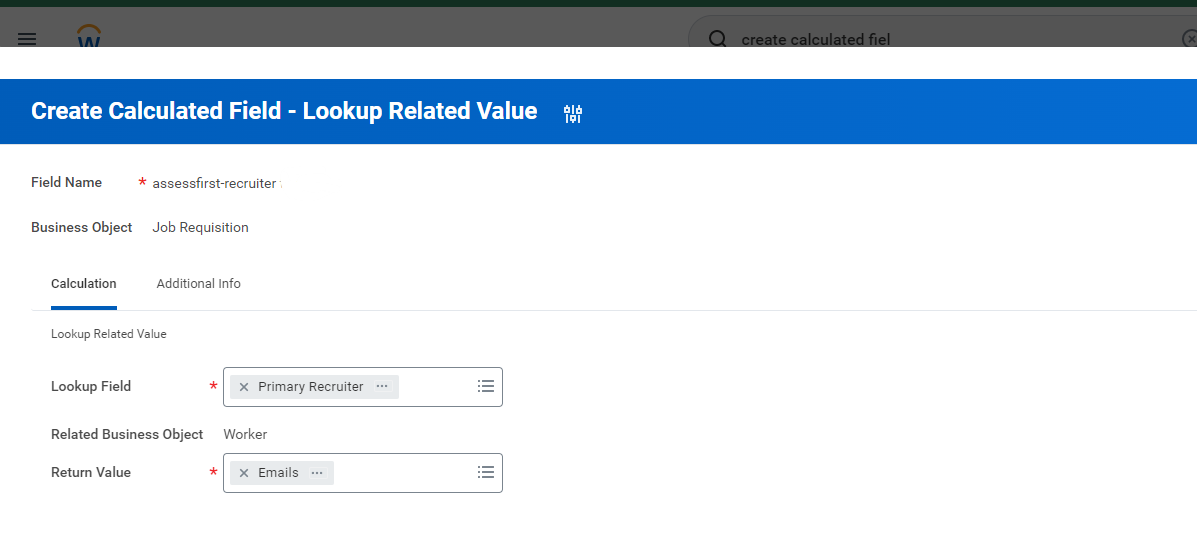Select the Primary Recruiter chip
1197x547 pixels.
click(310, 387)
